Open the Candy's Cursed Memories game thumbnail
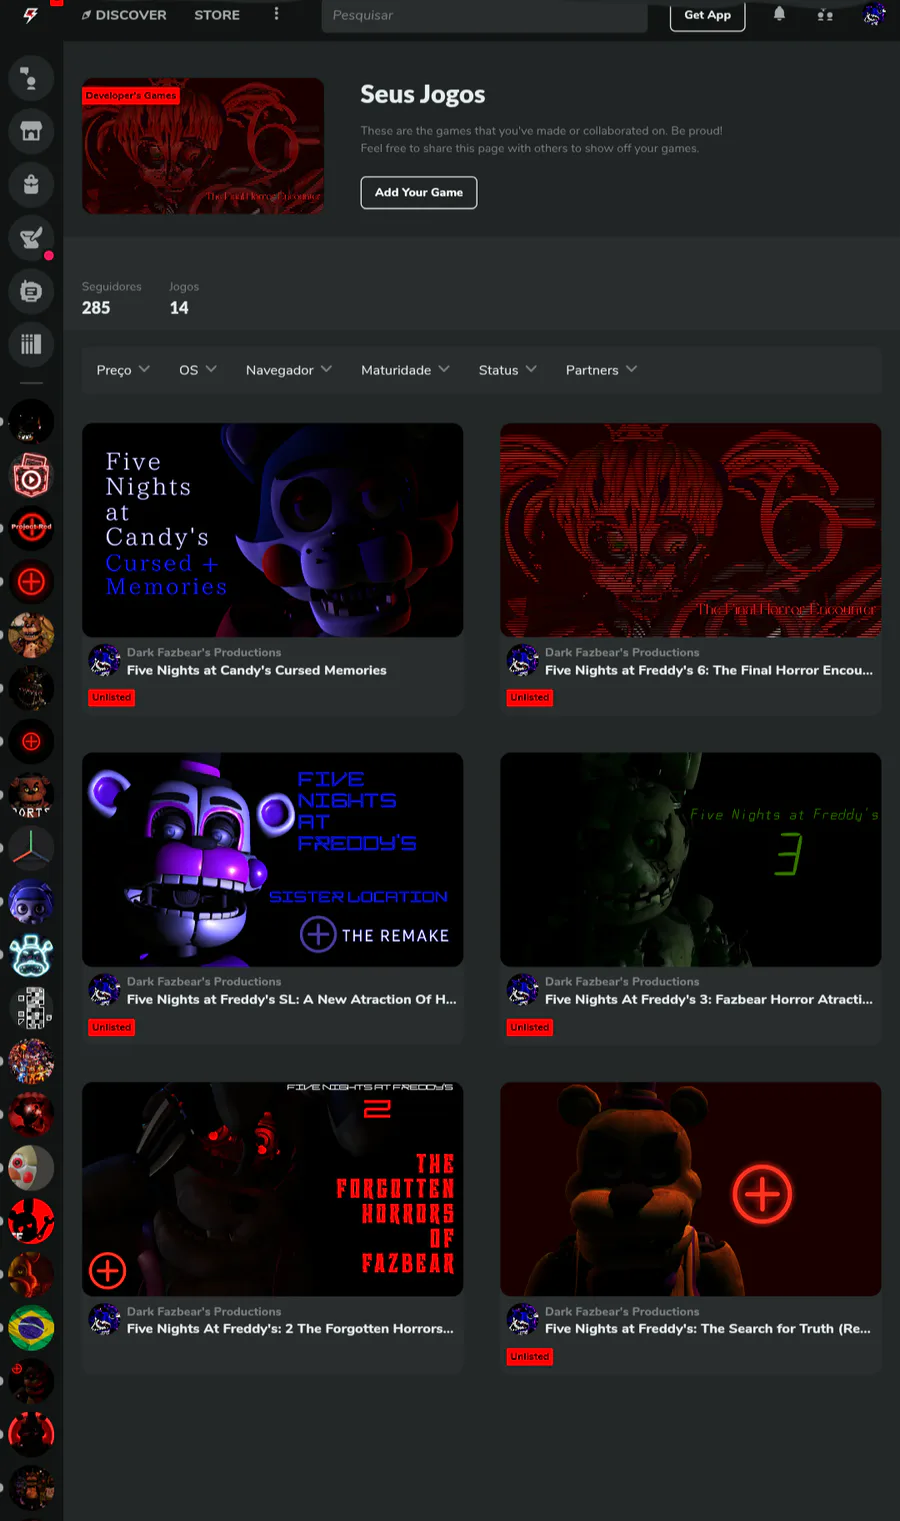Viewport: 900px width, 1521px height. (x=273, y=530)
